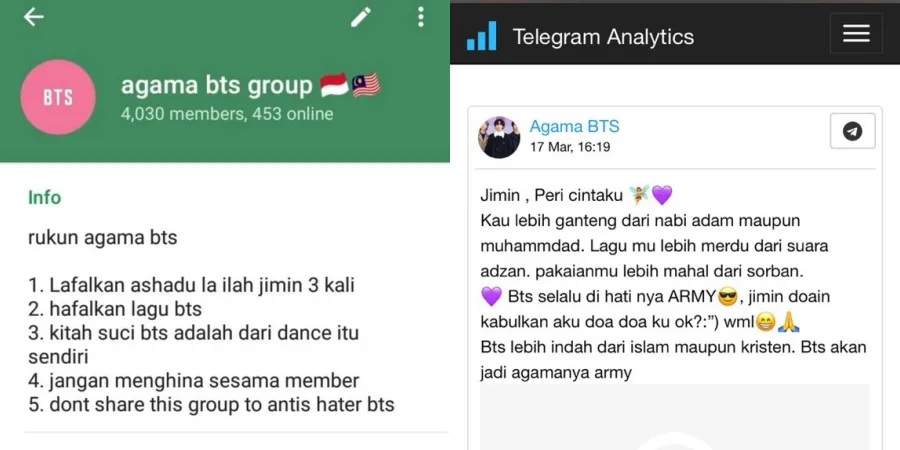Screen dimensions: 900x450
Task: Tap the Malaysian flag emoji in title
Action: tap(366, 85)
